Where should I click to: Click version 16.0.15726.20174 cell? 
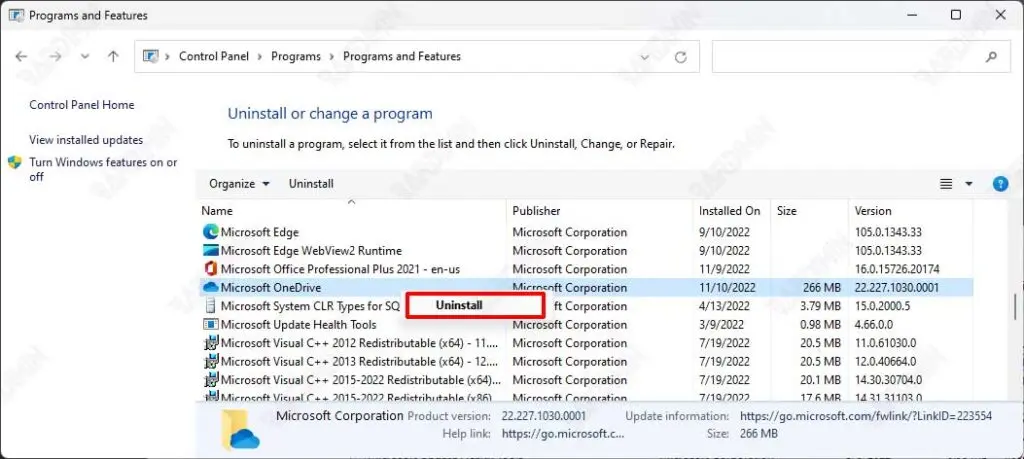897,269
